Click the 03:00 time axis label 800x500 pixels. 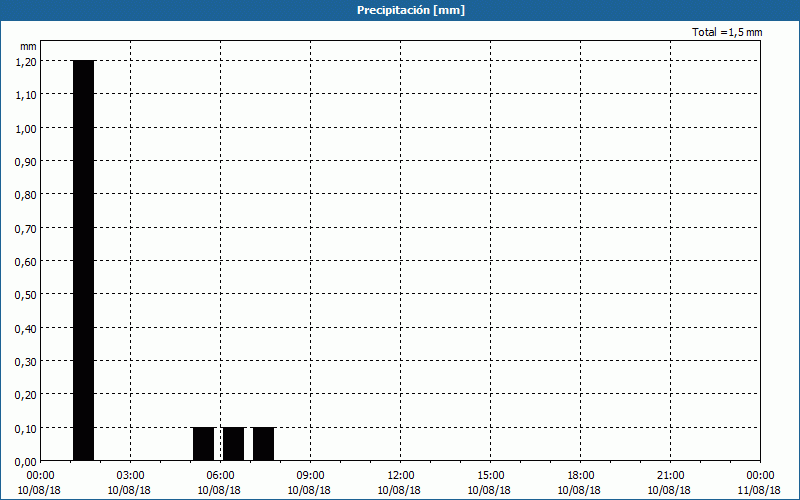(130, 476)
